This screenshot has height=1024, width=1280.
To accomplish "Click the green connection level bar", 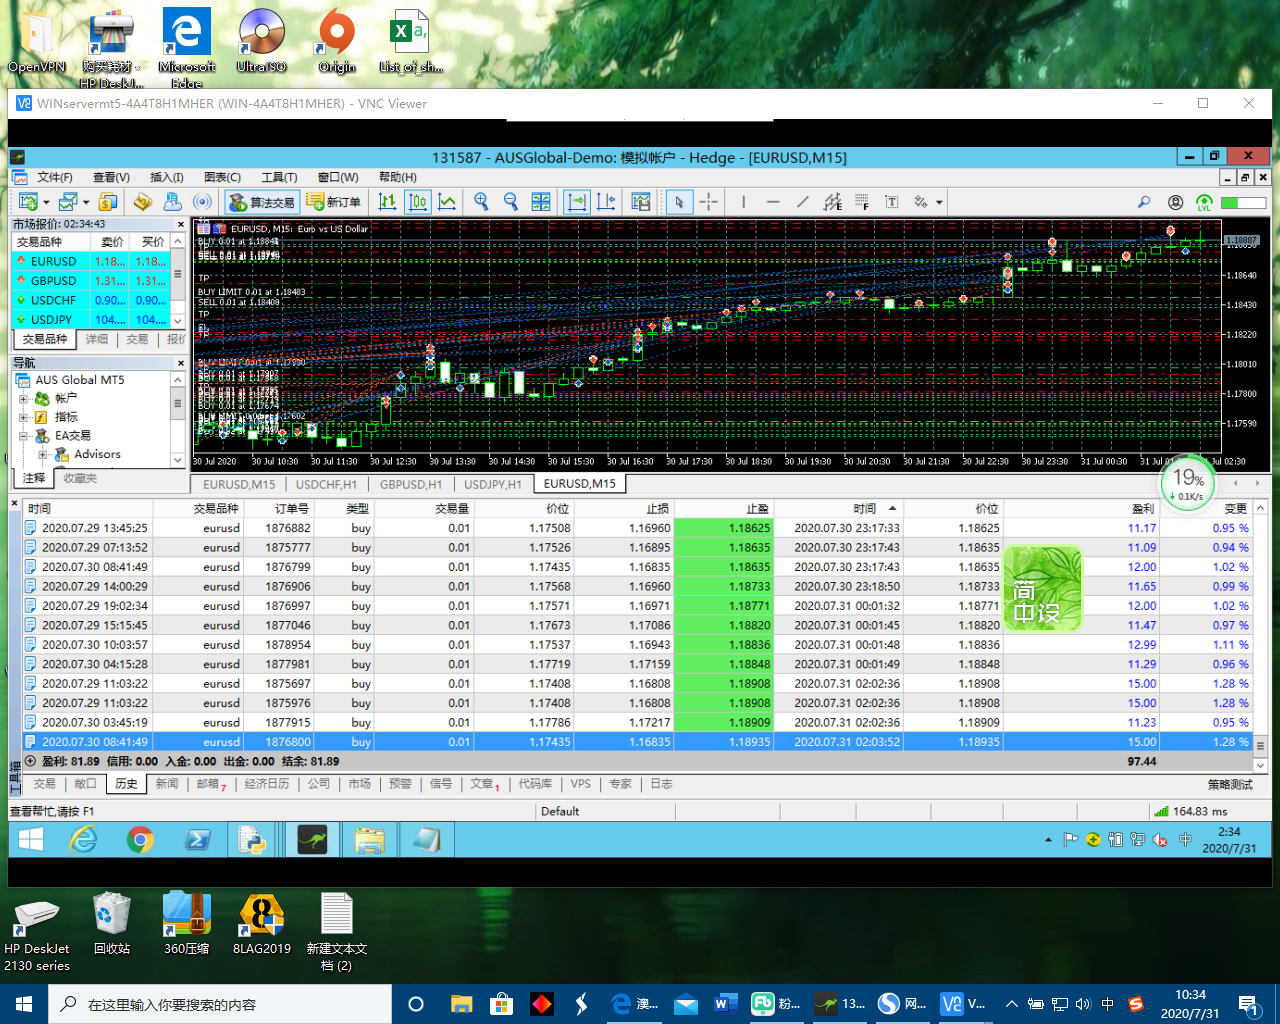I will (x=1242, y=202).
